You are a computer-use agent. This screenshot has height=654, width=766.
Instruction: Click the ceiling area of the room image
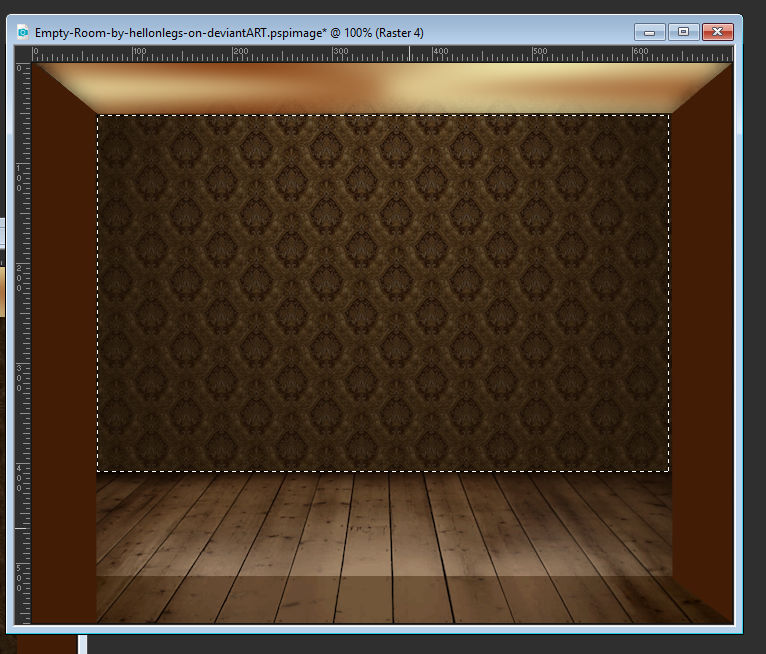383,88
